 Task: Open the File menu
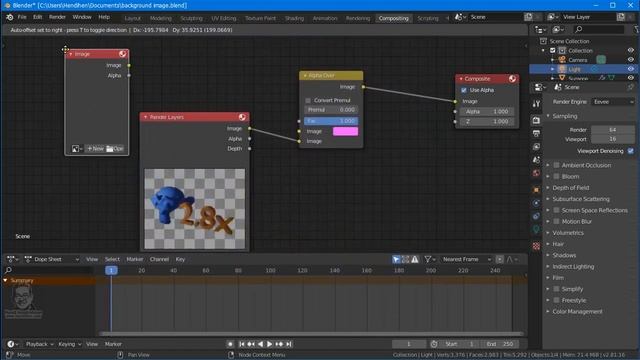click(x=22, y=17)
